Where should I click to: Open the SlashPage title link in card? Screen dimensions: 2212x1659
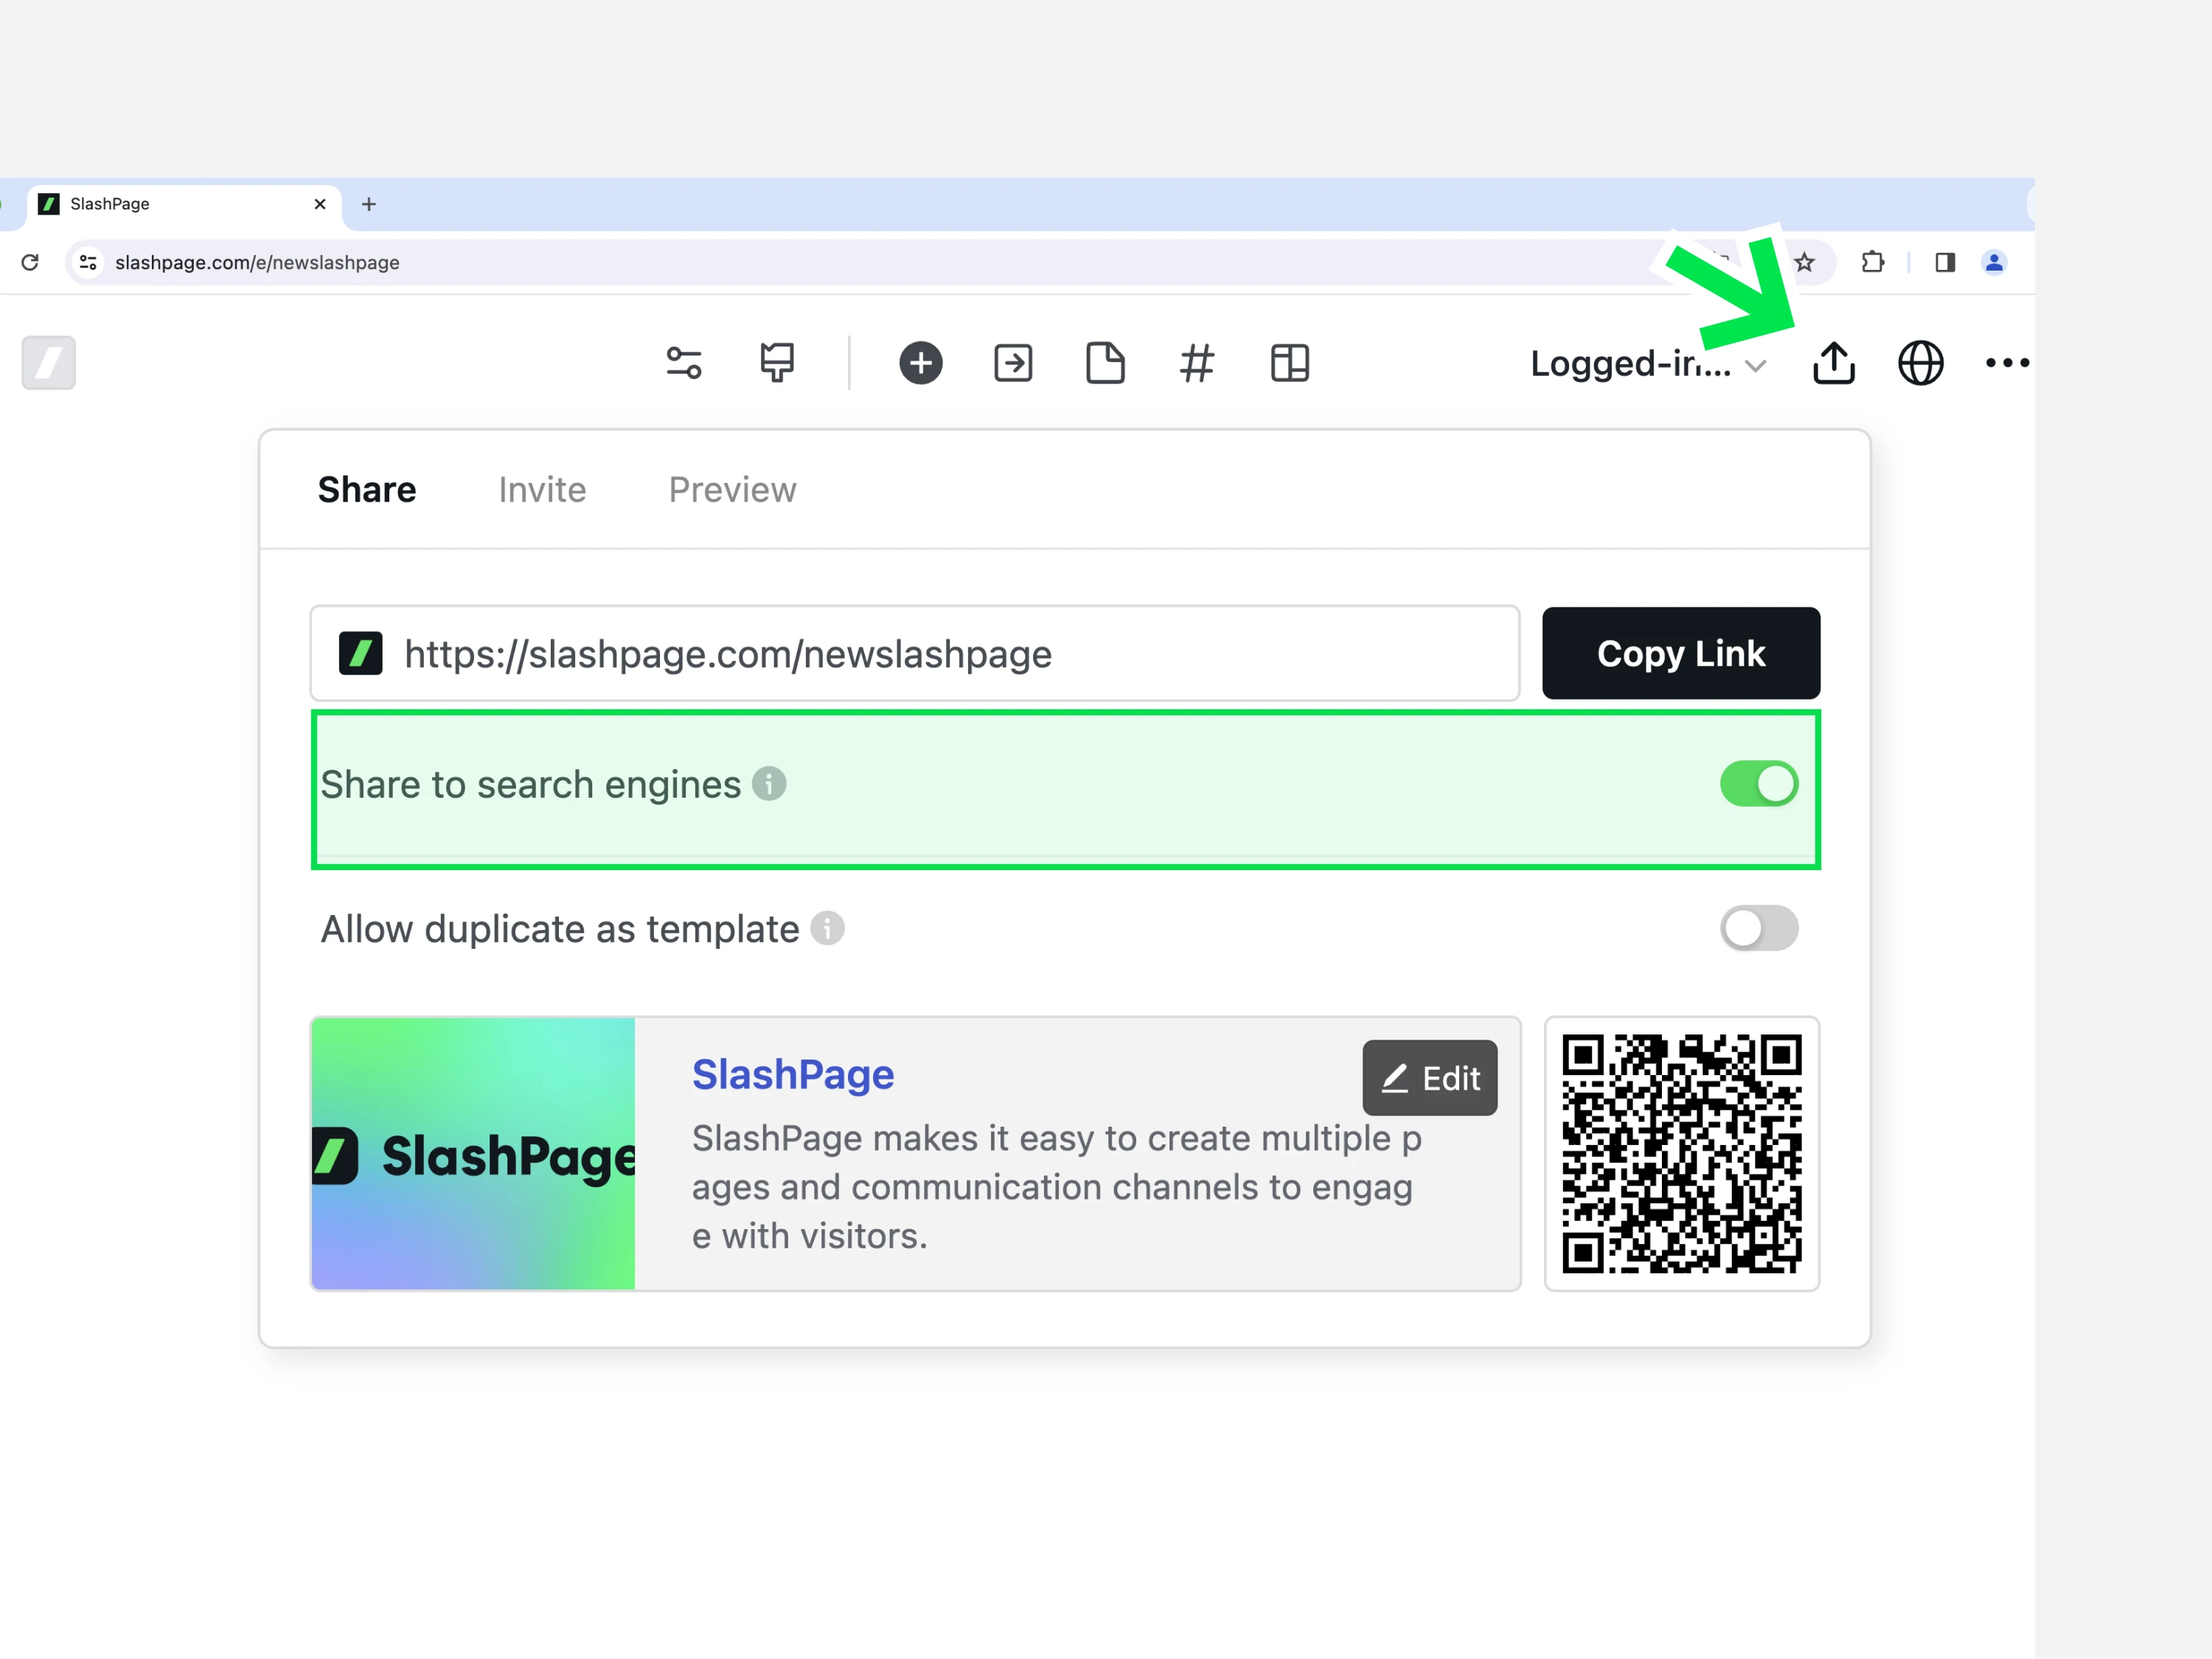click(793, 1075)
